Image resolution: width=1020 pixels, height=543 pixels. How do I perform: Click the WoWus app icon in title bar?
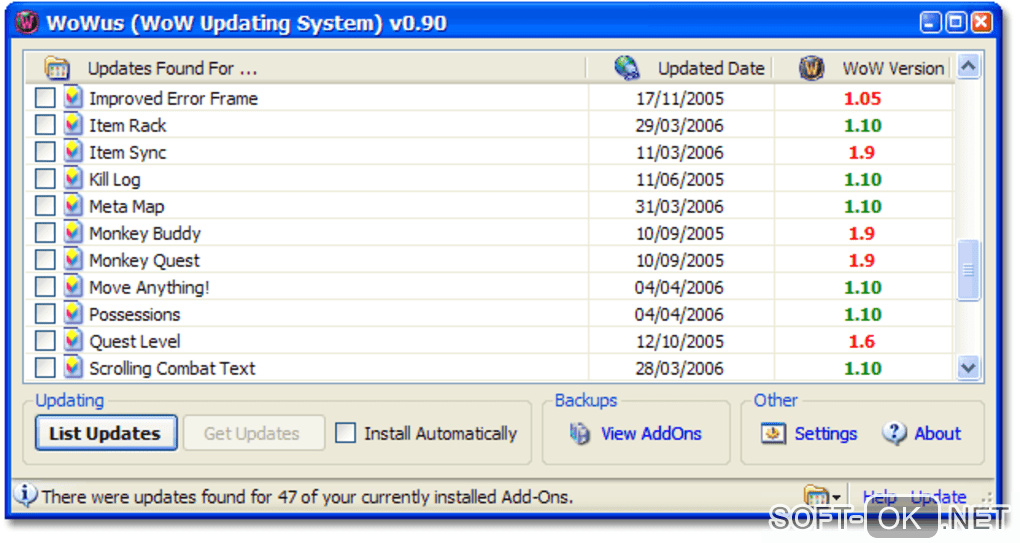click(x=27, y=22)
